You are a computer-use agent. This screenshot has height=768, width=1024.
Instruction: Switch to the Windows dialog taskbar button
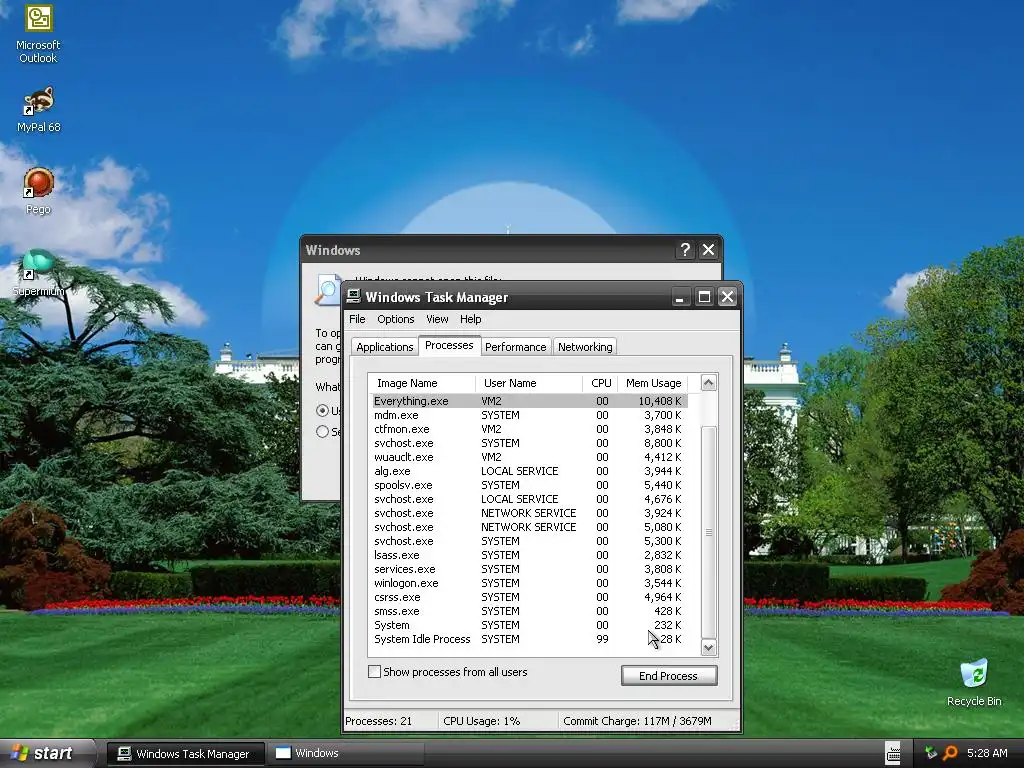pos(346,753)
